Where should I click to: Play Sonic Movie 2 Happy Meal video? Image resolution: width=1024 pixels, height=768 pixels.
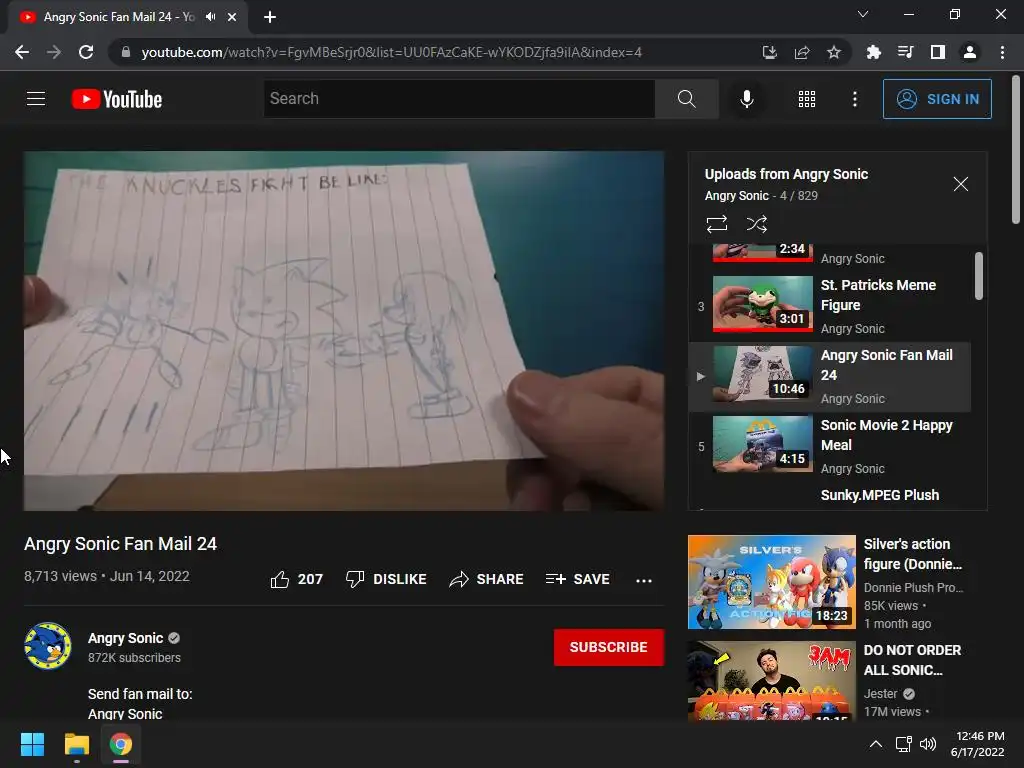click(829, 446)
